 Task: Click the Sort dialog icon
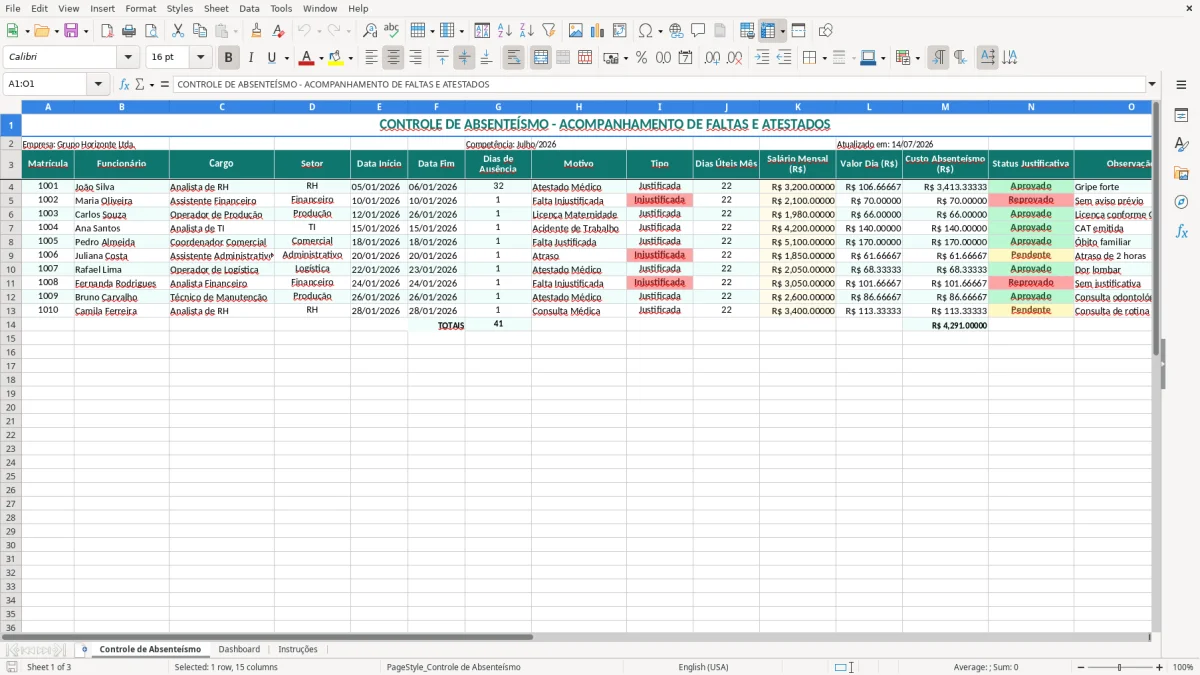click(482, 31)
